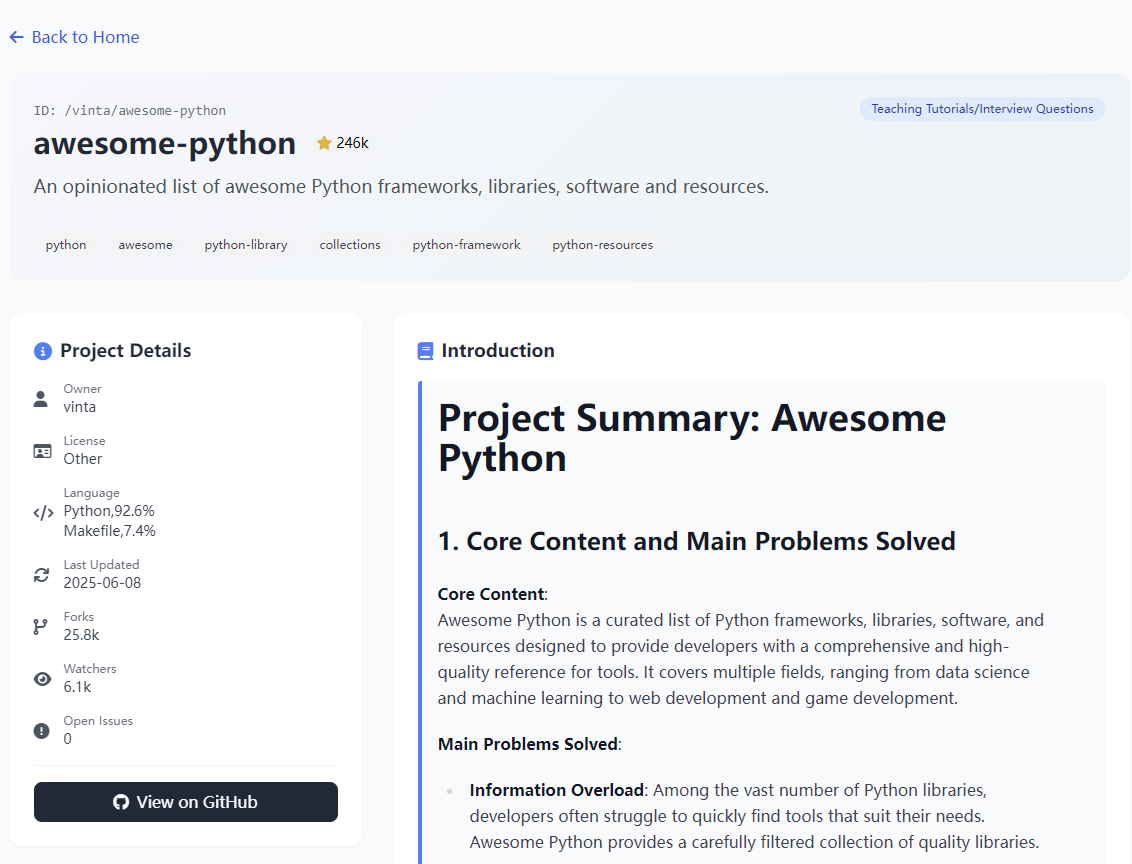Click the owner name vinta
This screenshot has width=1132, height=864.
79,407
